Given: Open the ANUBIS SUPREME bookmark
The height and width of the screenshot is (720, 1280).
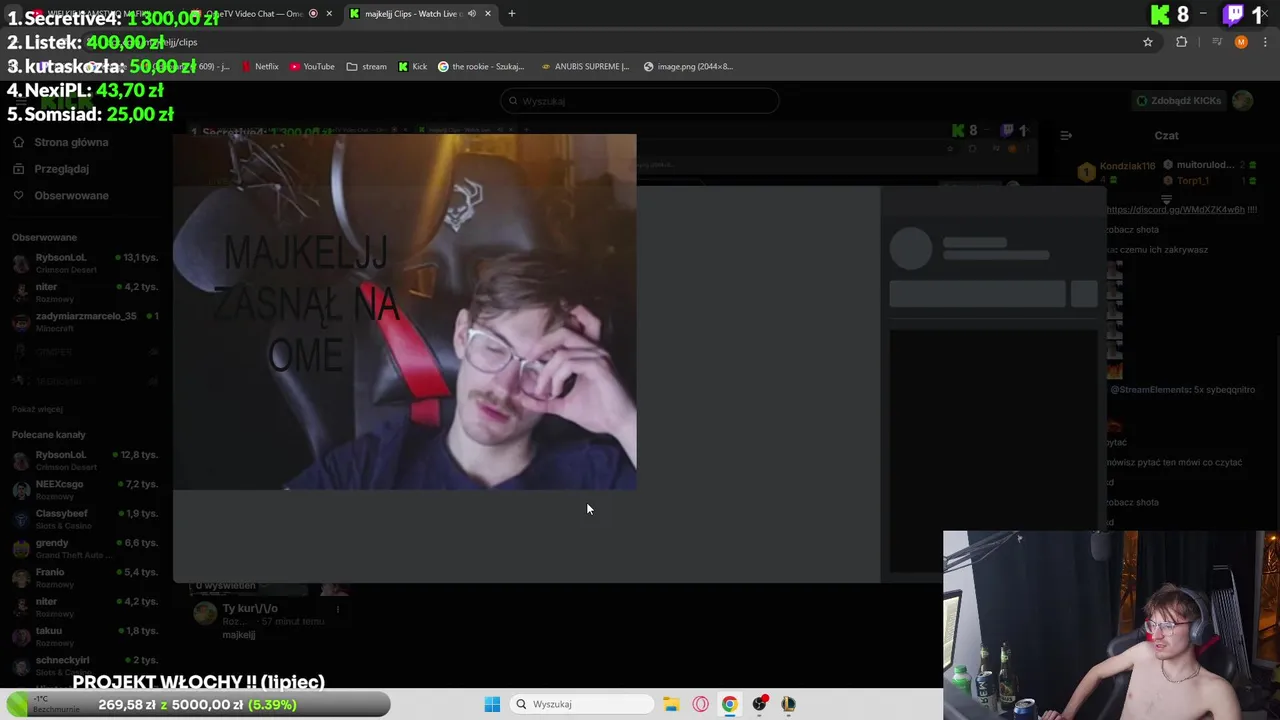Looking at the screenshot, I should pyautogui.click(x=585, y=67).
